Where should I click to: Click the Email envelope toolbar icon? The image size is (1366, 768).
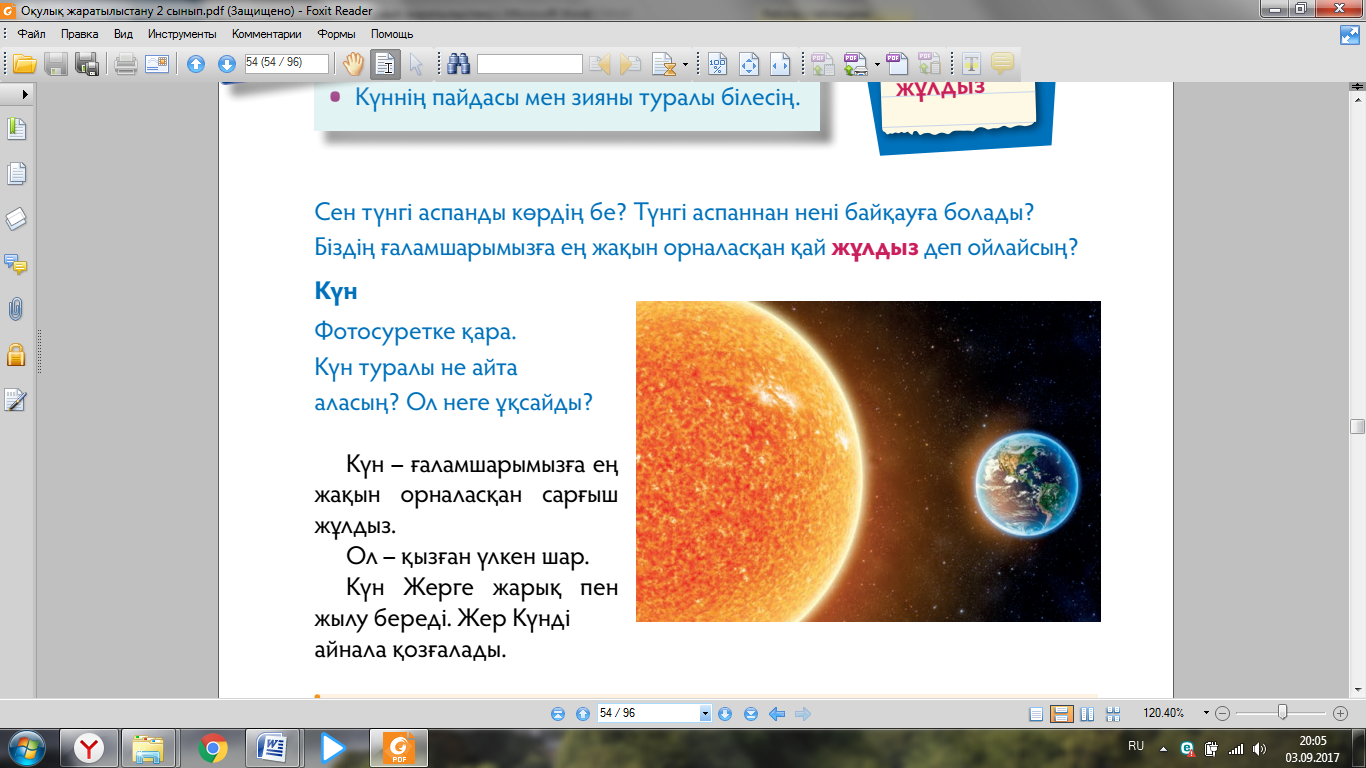(157, 64)
